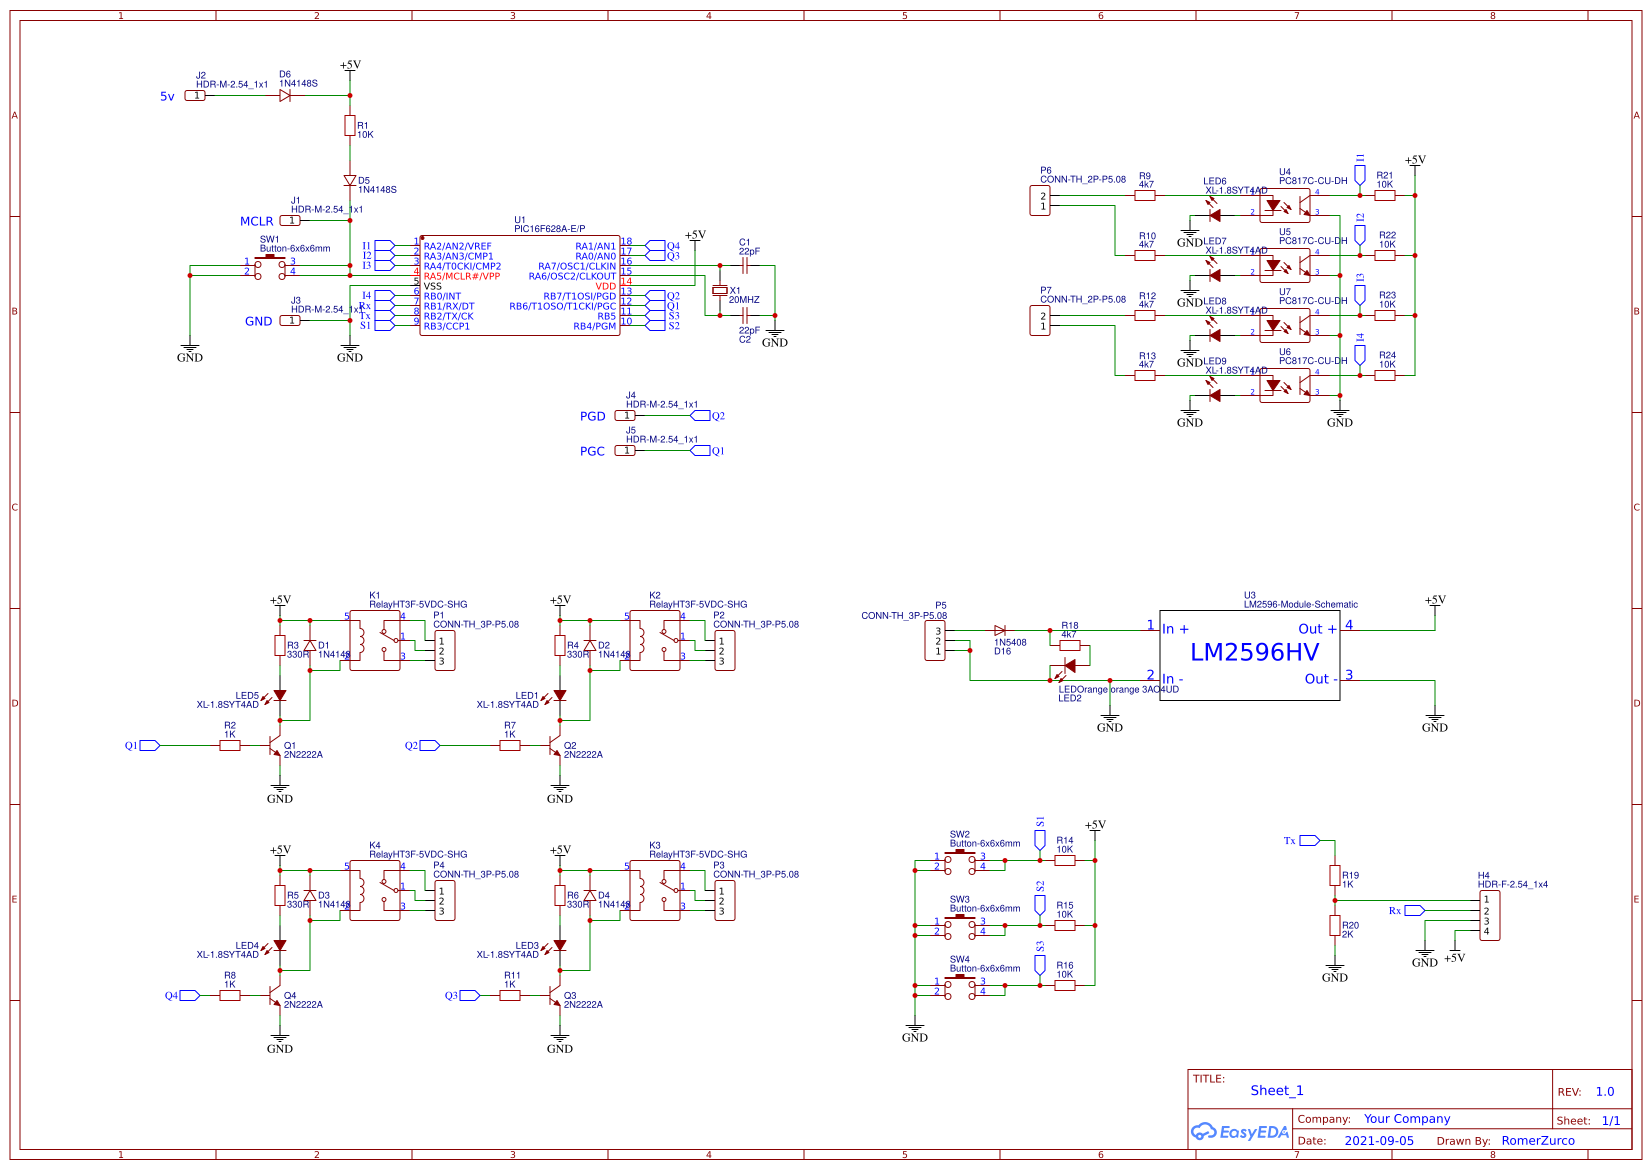1652x1170 pixels.
Task: Click the crystal X1 20MHZ symbol
Action: [720, 289]
